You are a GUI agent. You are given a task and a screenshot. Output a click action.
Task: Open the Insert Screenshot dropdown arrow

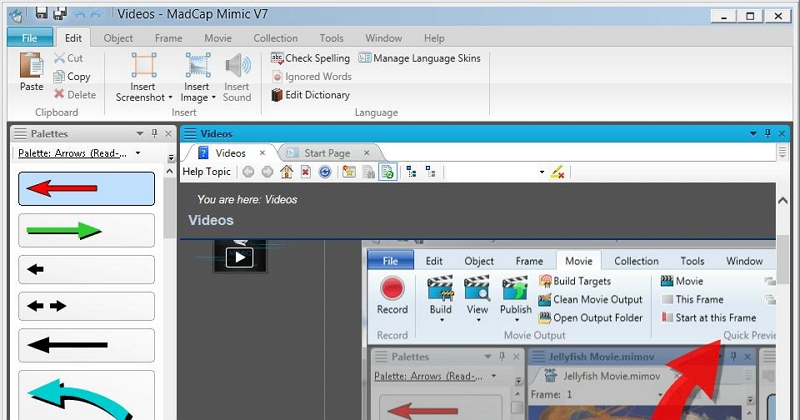pos(170,97)
